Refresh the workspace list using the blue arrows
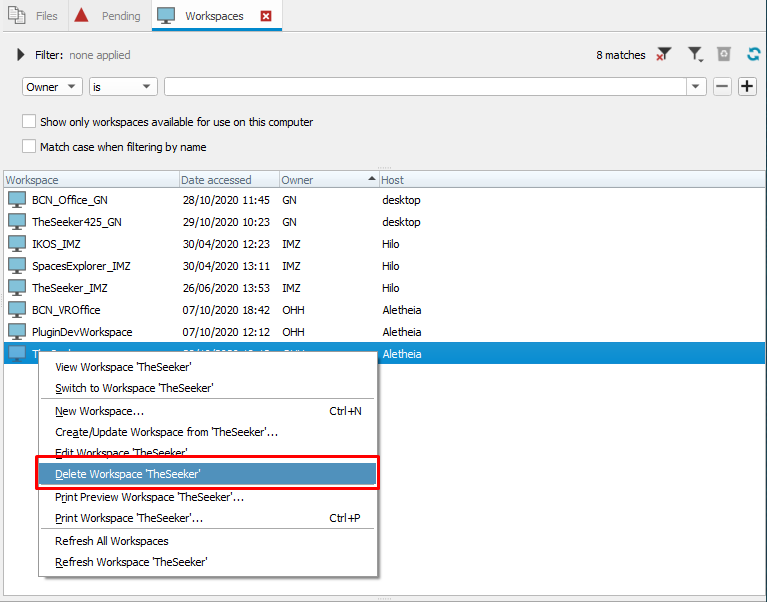 (754, 54)
